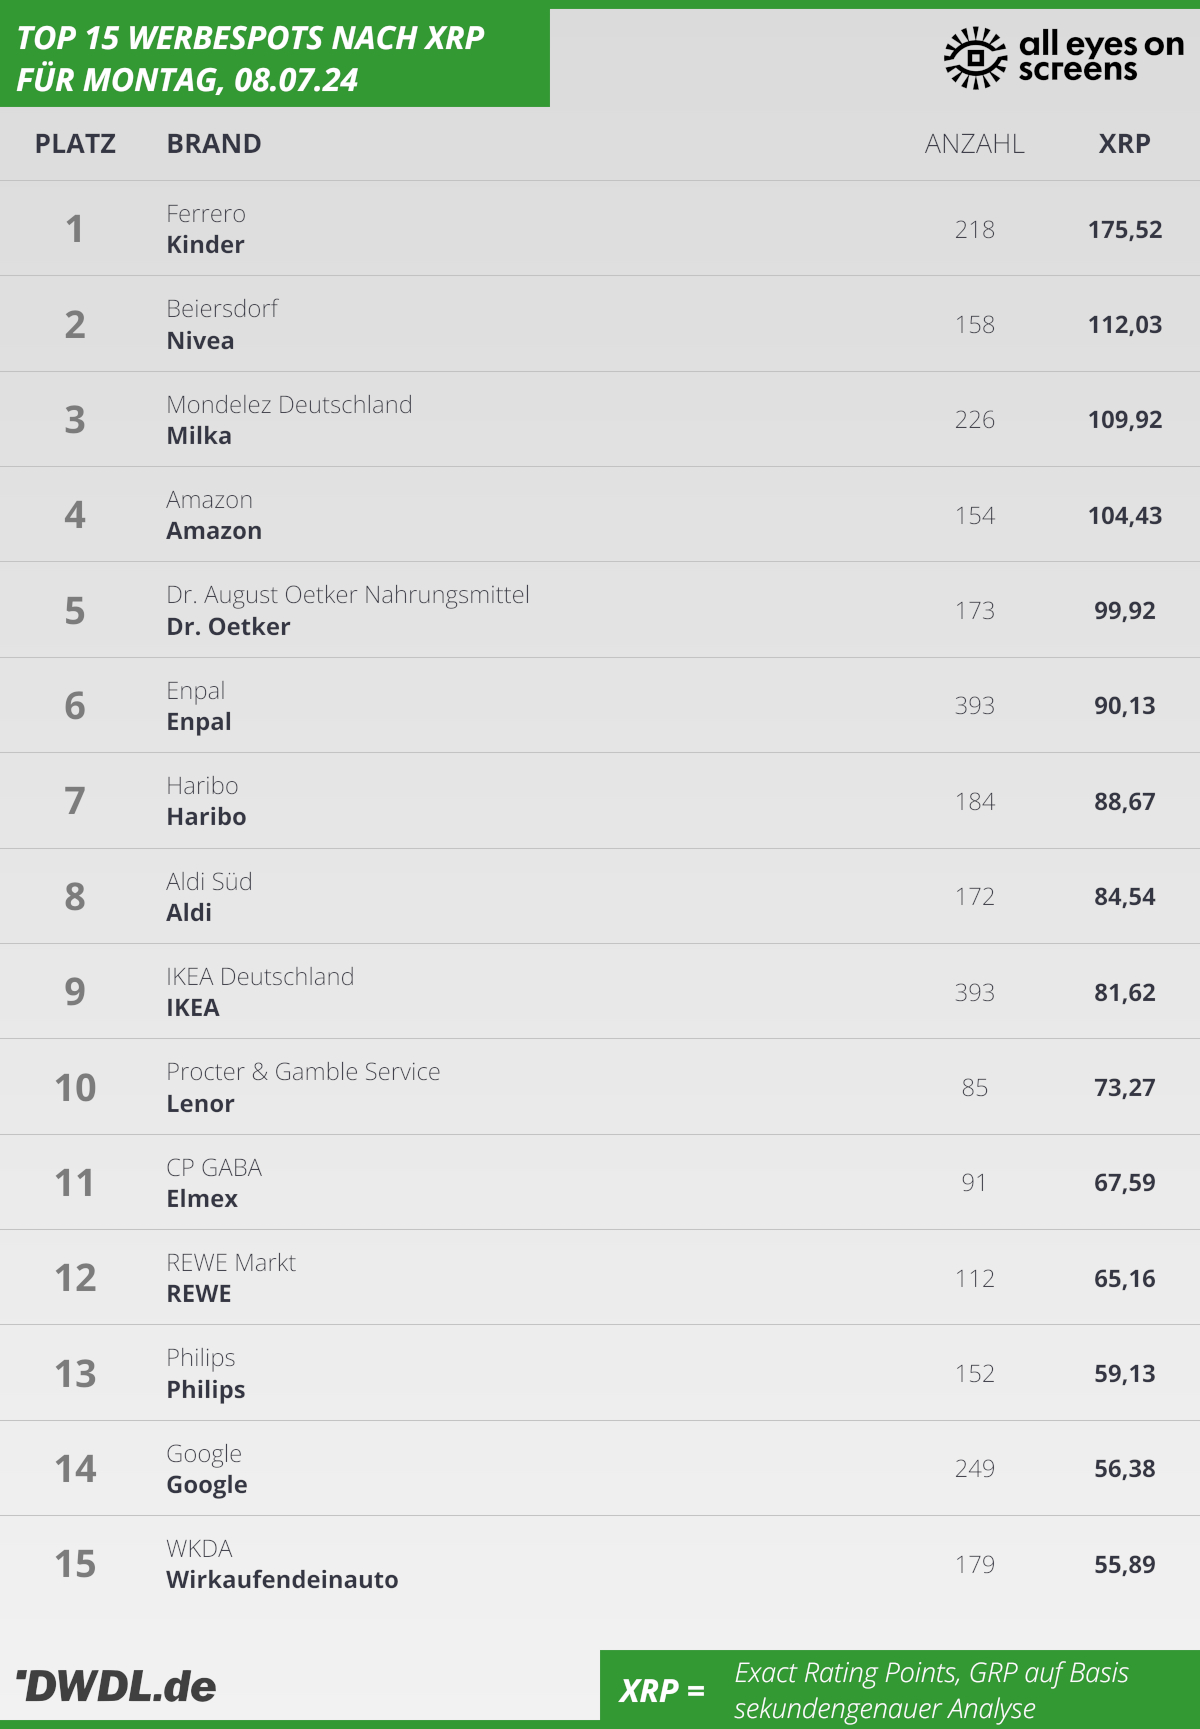Click Milka's XRP value 109,92
Viewport: 1200px width, 1729px height.
(x=1125, y=419)
